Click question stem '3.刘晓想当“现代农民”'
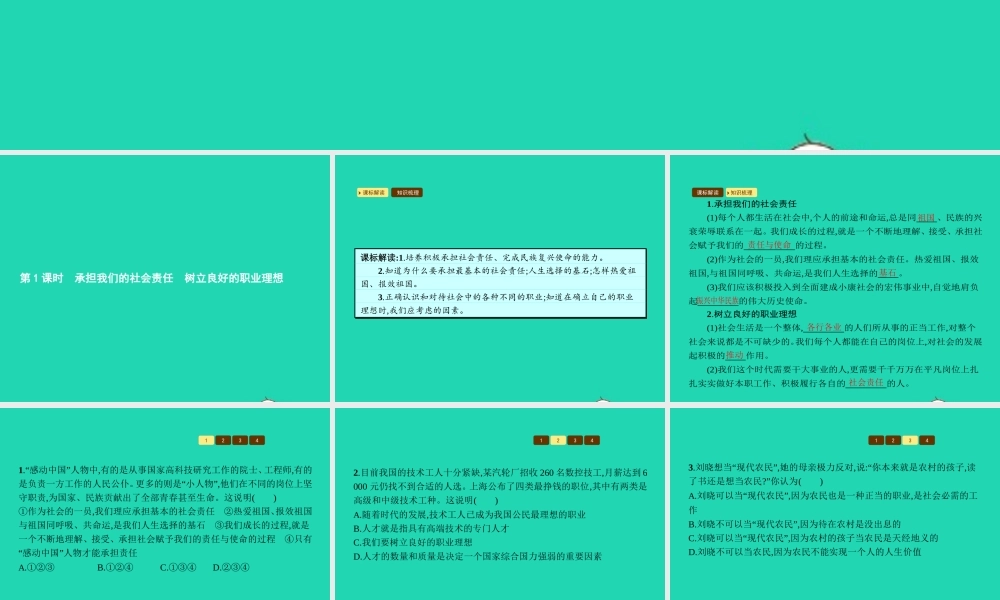Screen dimensions: 1000x600 (x=832, y=474)
